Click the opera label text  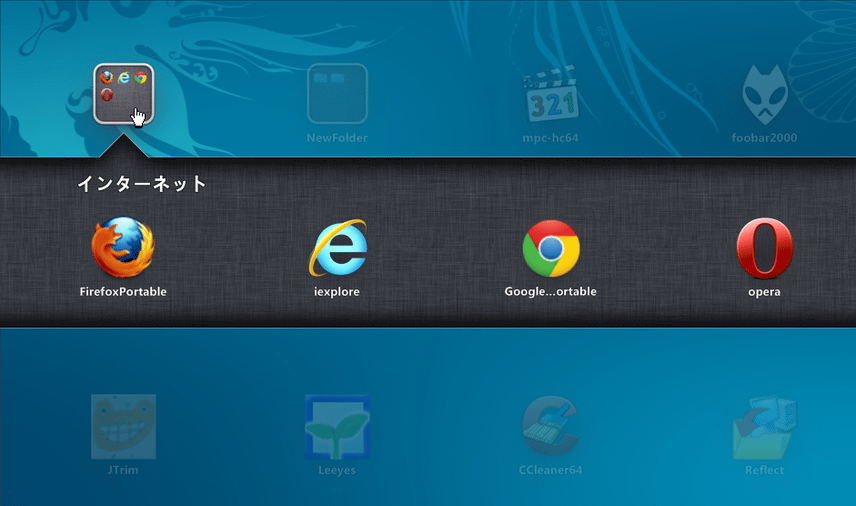click(x=764, y=292)
